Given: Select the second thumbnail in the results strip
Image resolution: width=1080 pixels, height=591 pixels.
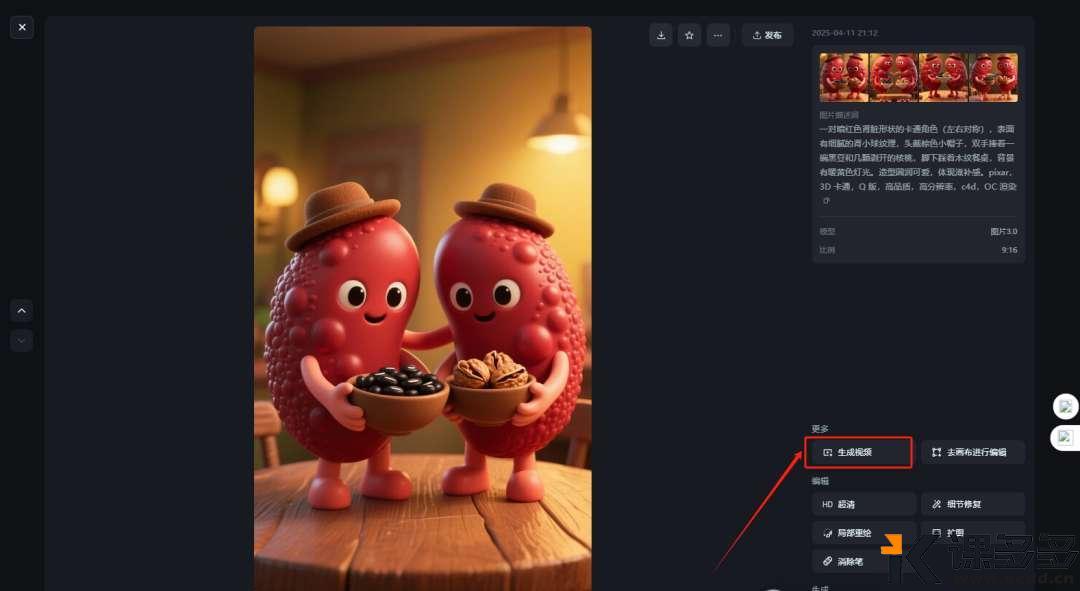Looking at the screenshot, I should [x=893, y=78].
